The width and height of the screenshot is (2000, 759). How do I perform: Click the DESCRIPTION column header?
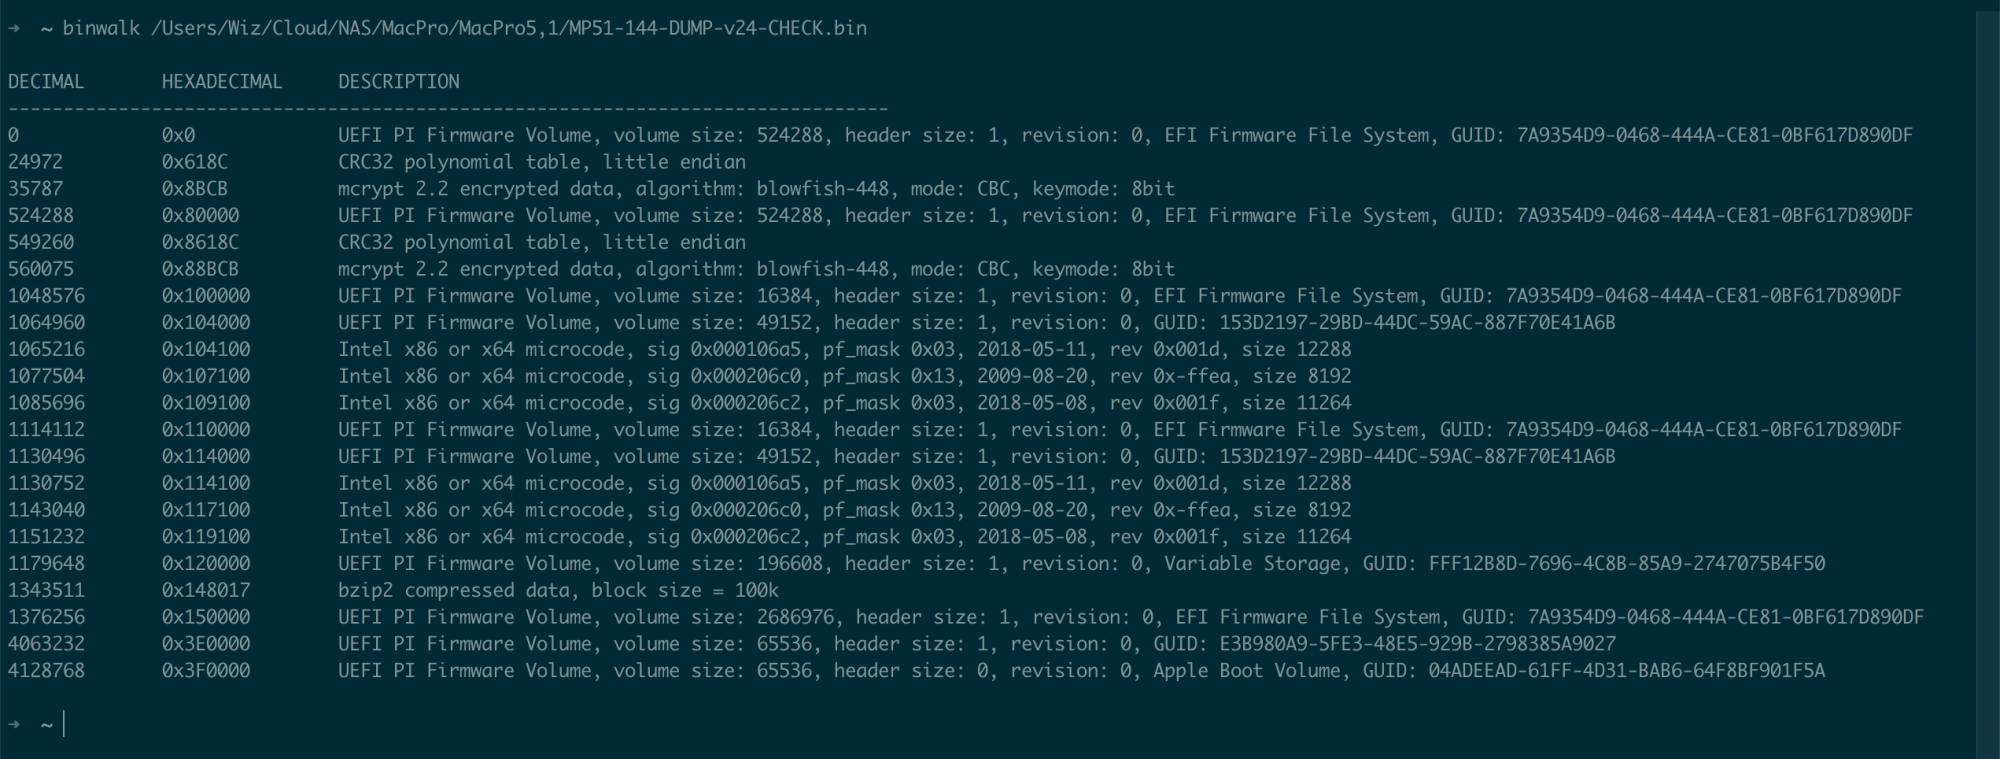[399, 82]
